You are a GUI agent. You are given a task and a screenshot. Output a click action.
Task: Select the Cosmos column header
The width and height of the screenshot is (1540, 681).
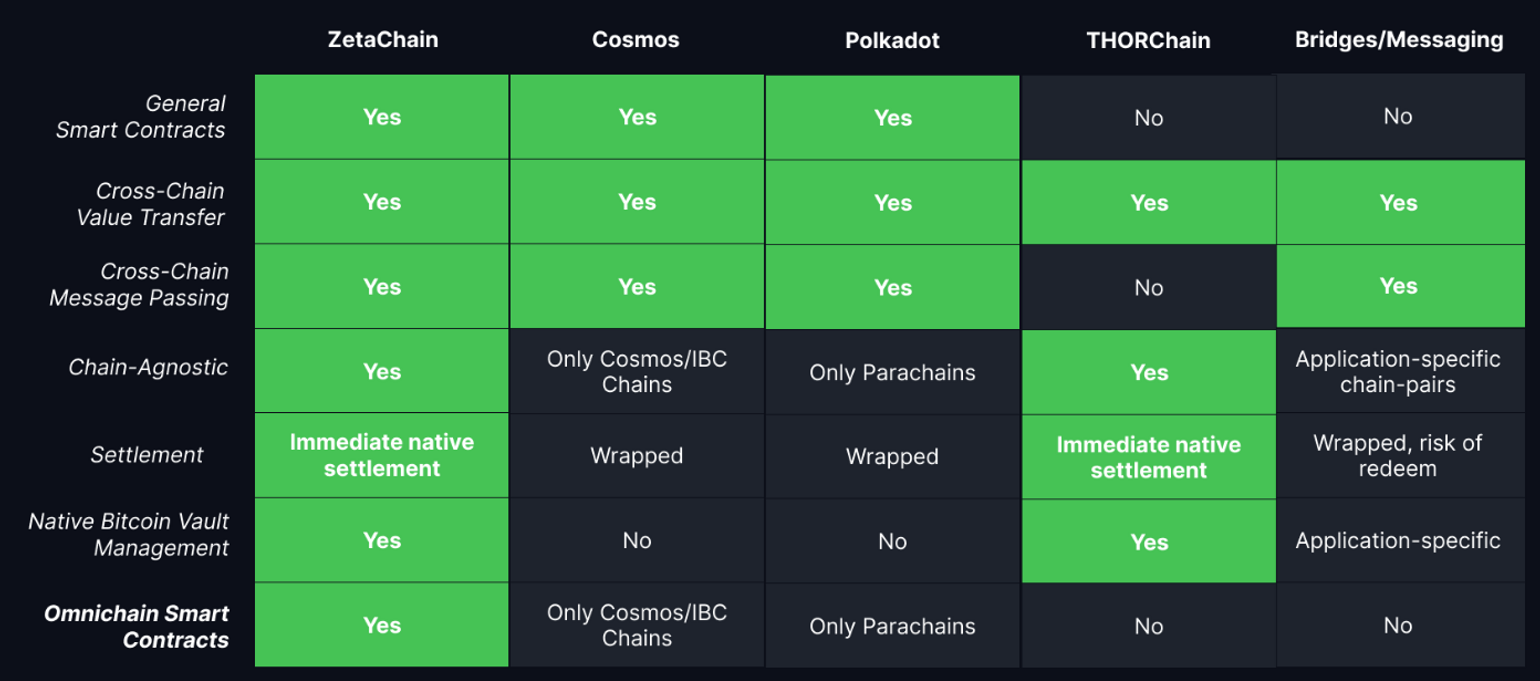636,40
